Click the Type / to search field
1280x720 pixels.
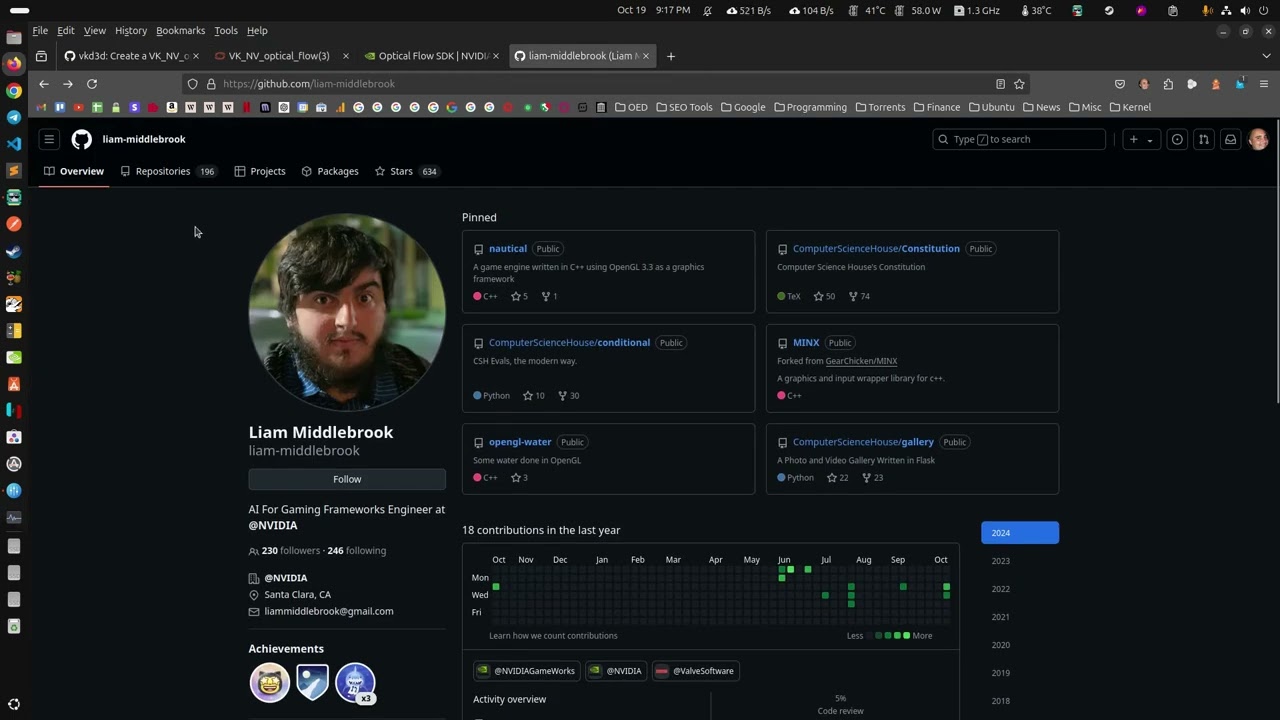(x=1018, y=139)
